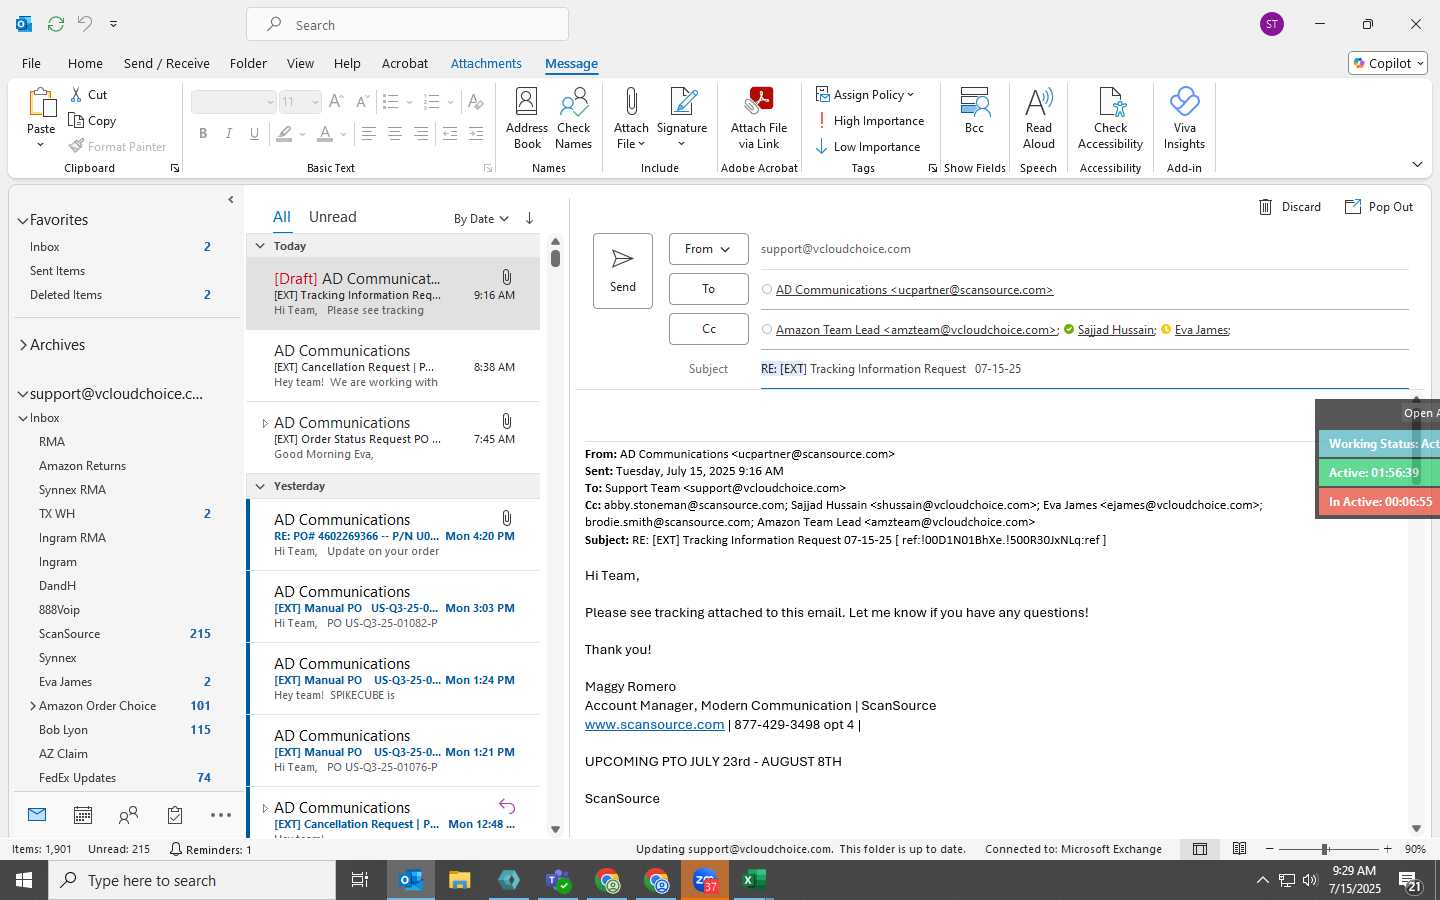
Task: Toggle High Importance tag
Action: tap(870, 121)
